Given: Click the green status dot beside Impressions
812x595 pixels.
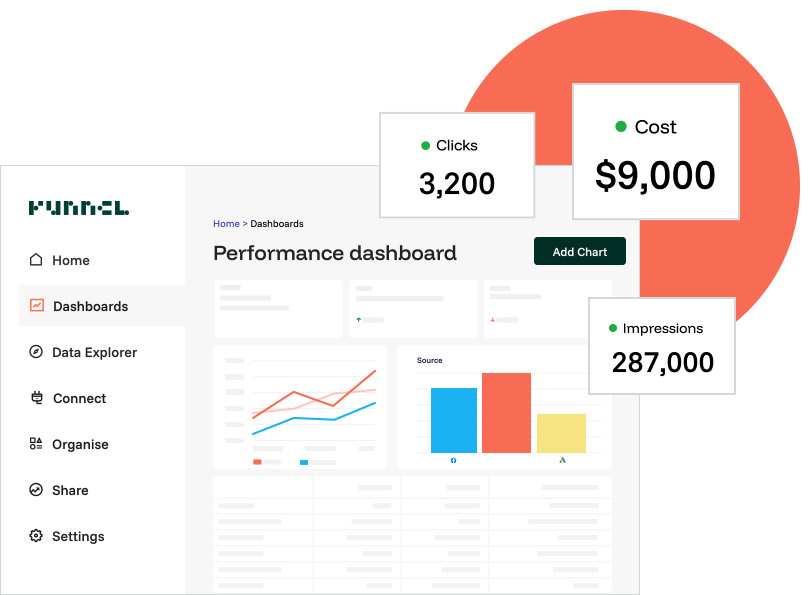Looking at the screenshot, I should (x=613, y=328).
